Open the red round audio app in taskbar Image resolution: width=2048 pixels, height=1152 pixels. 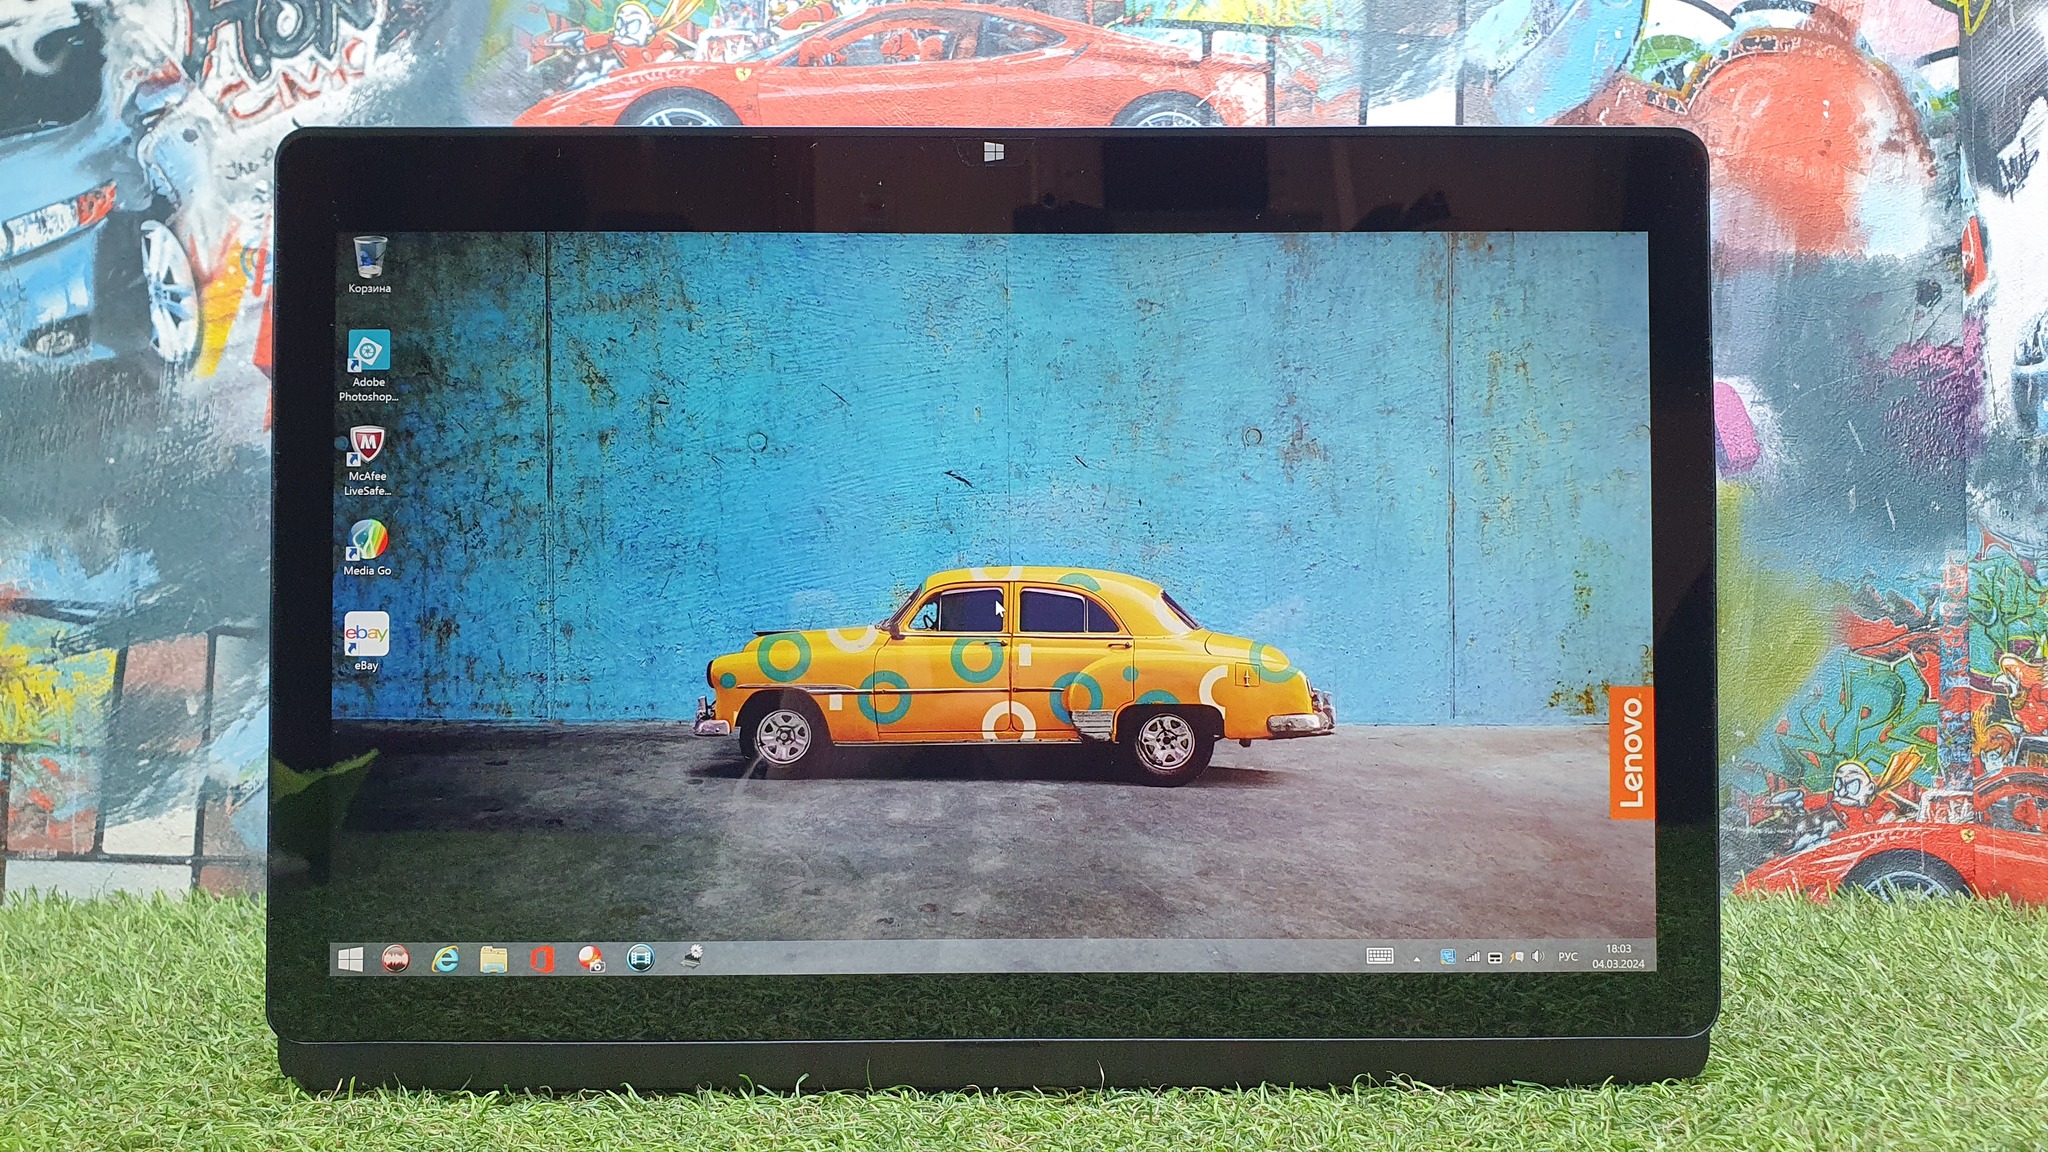pyautogui.click(x=396, y=960)
